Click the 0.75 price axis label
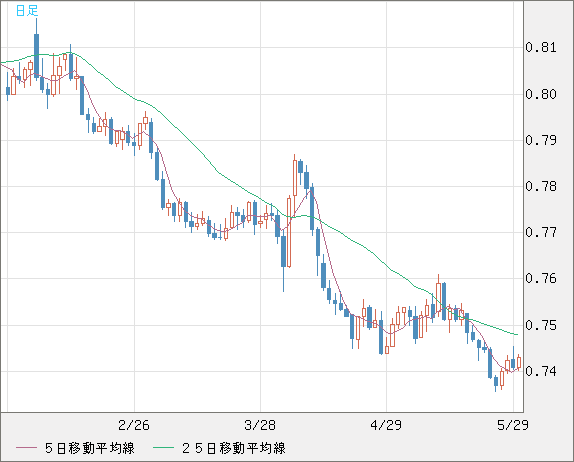 tap(541, 325)
